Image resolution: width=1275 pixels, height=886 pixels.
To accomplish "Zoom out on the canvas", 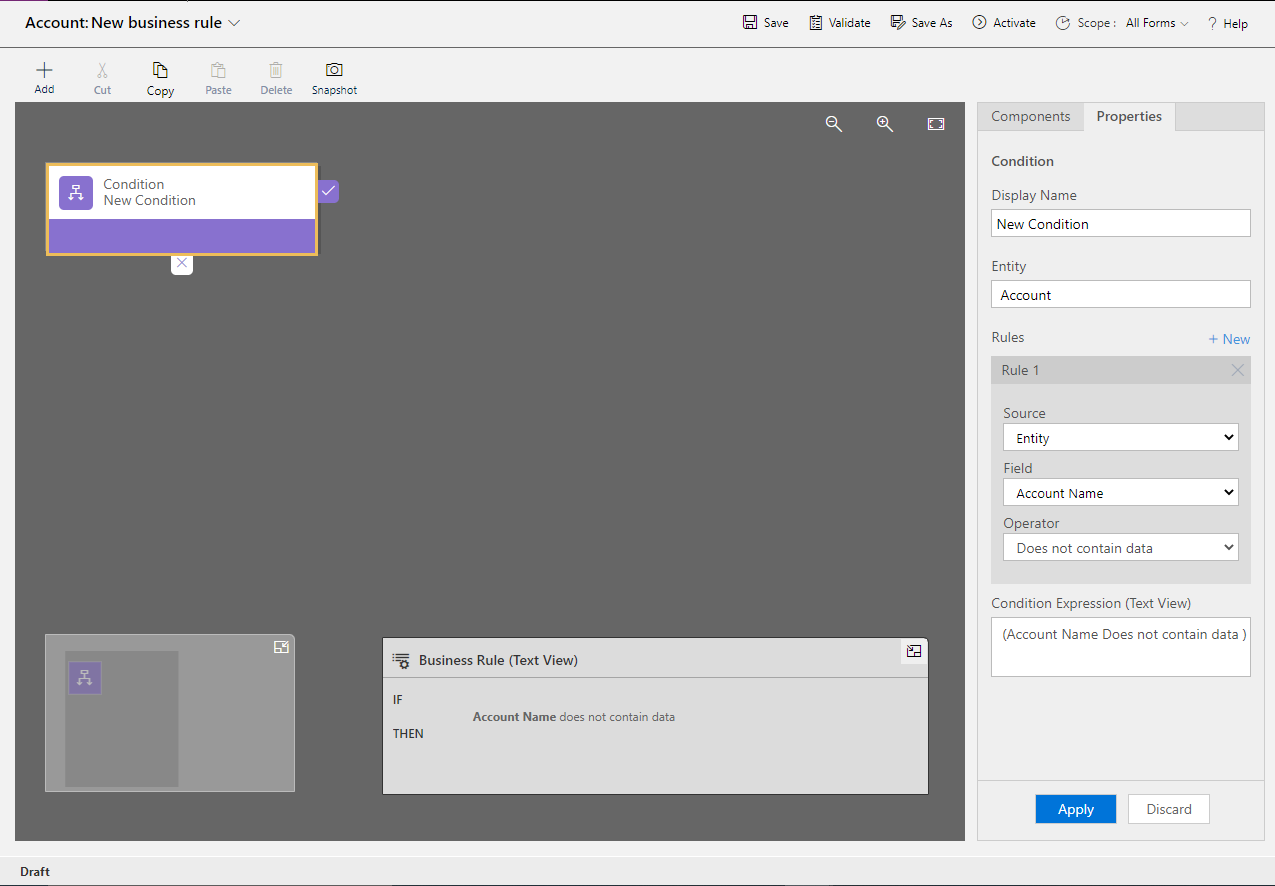I will click(x=834, y=123).
